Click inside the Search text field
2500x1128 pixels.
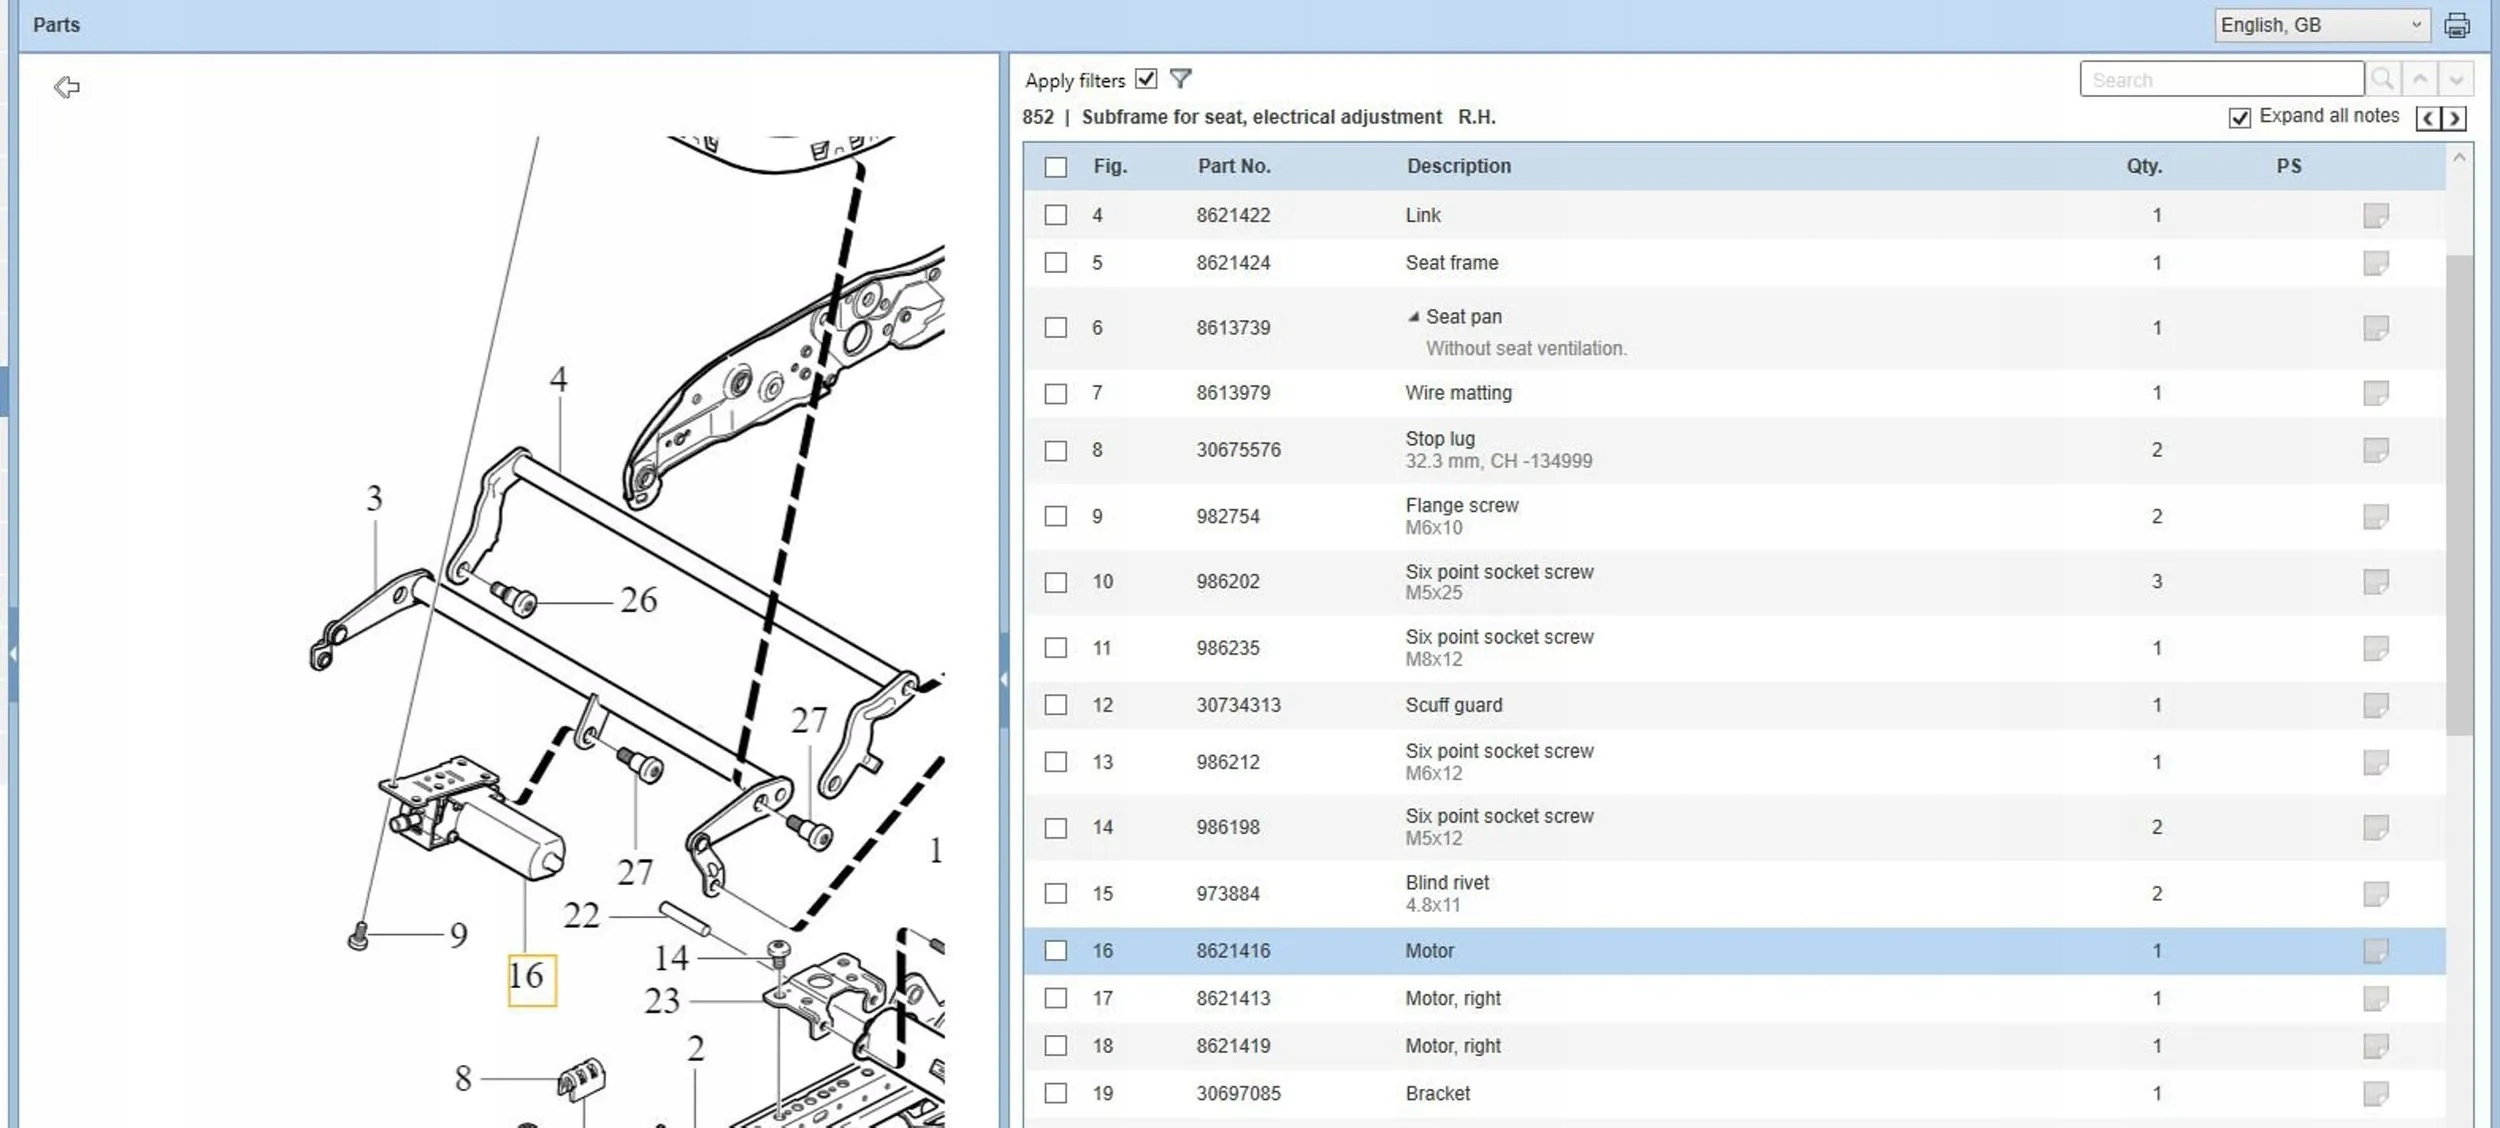tap(2221, 79)
